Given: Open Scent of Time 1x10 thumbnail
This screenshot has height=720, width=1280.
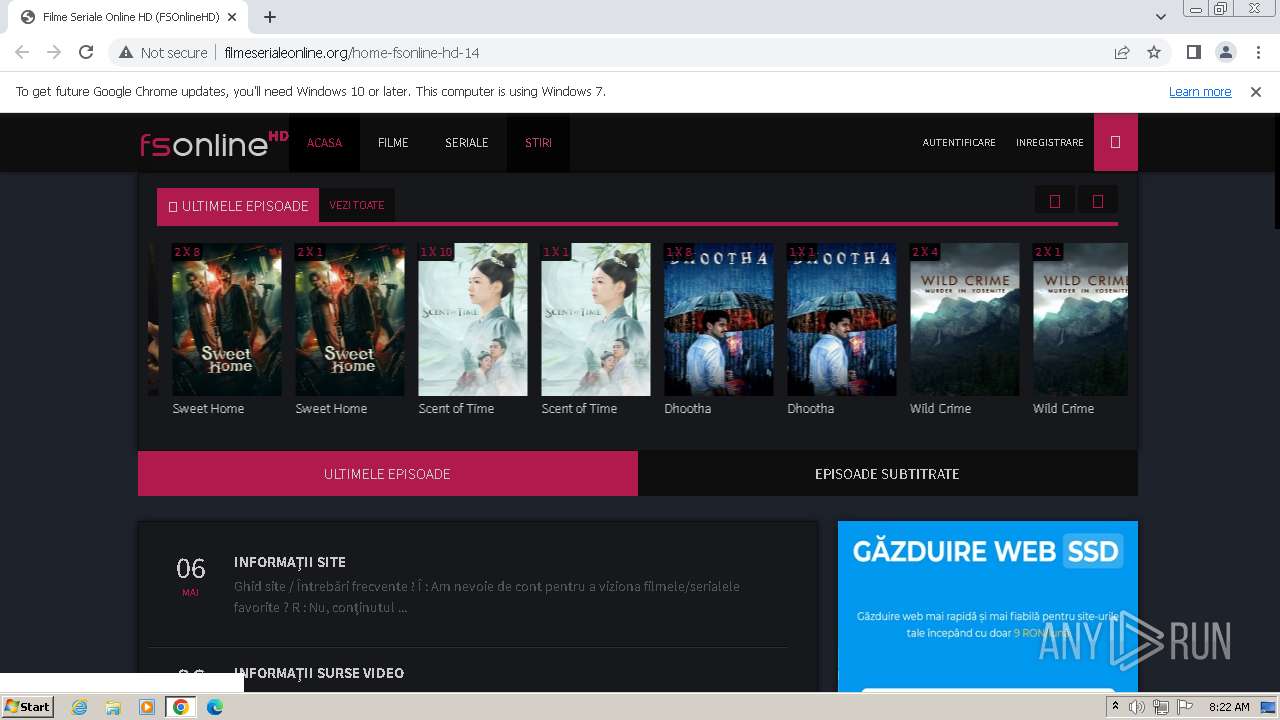Looking at the screenshot, I should 473,319.
